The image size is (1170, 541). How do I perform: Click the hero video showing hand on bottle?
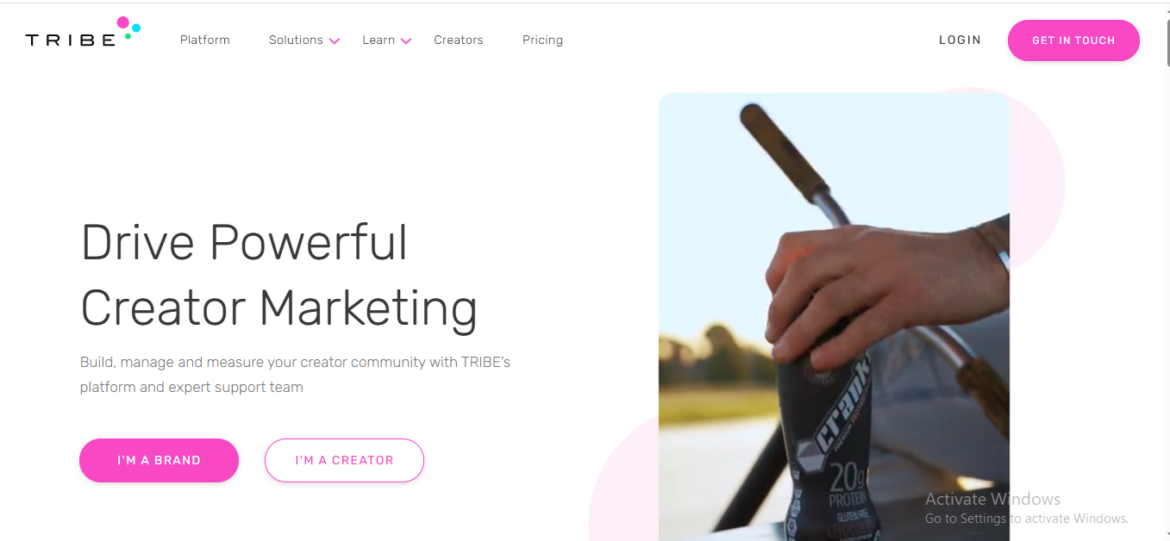coord(833,316)
